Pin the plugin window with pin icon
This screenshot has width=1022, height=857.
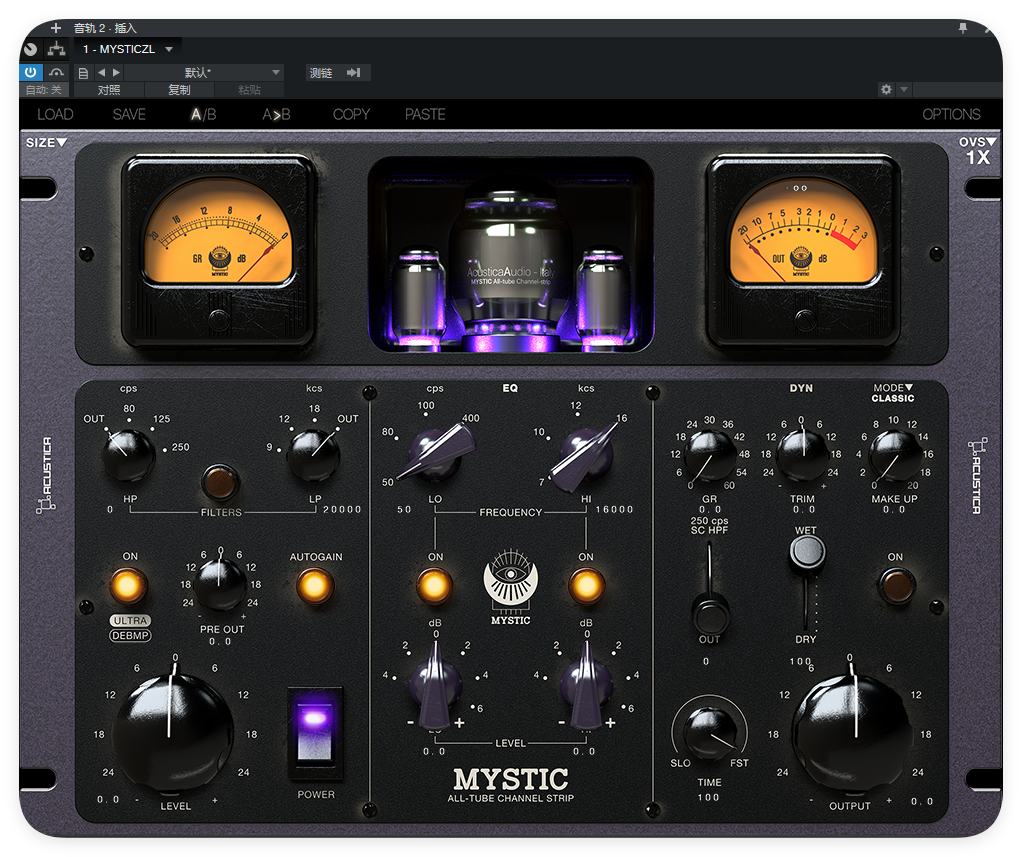click(x=963, y=28)
